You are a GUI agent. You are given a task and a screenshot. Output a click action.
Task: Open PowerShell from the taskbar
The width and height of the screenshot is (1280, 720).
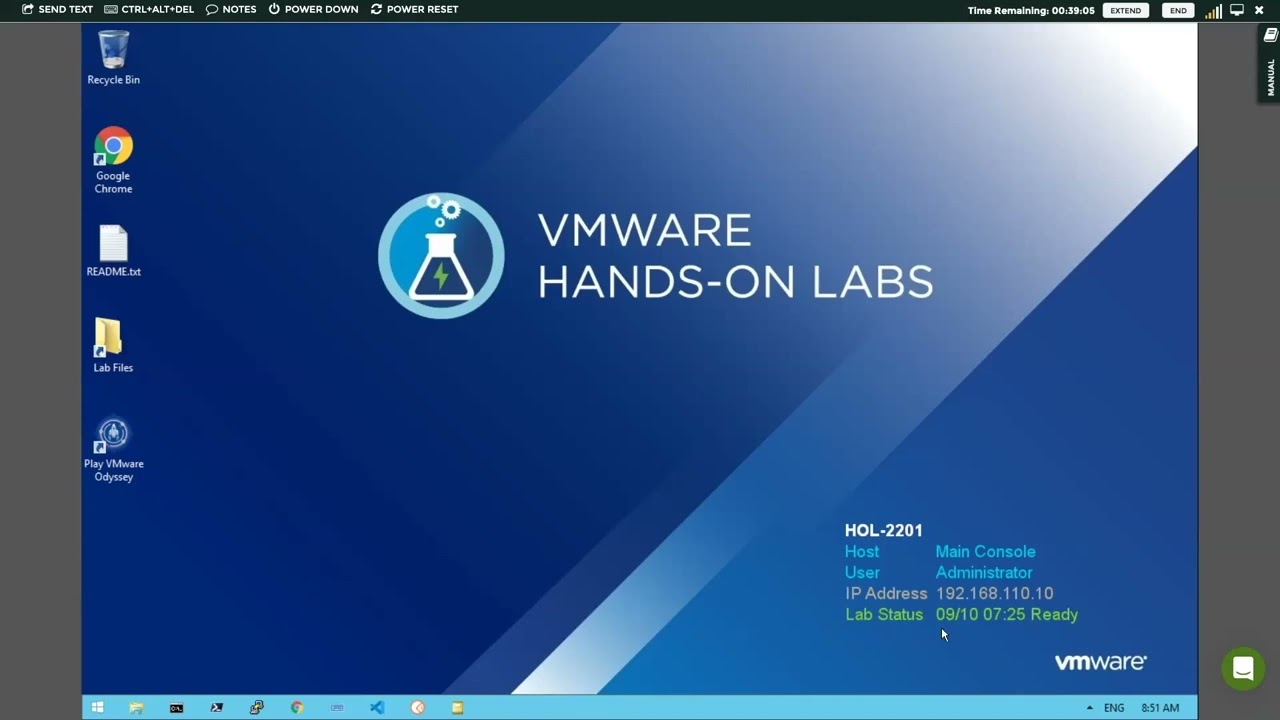[216, 707]
